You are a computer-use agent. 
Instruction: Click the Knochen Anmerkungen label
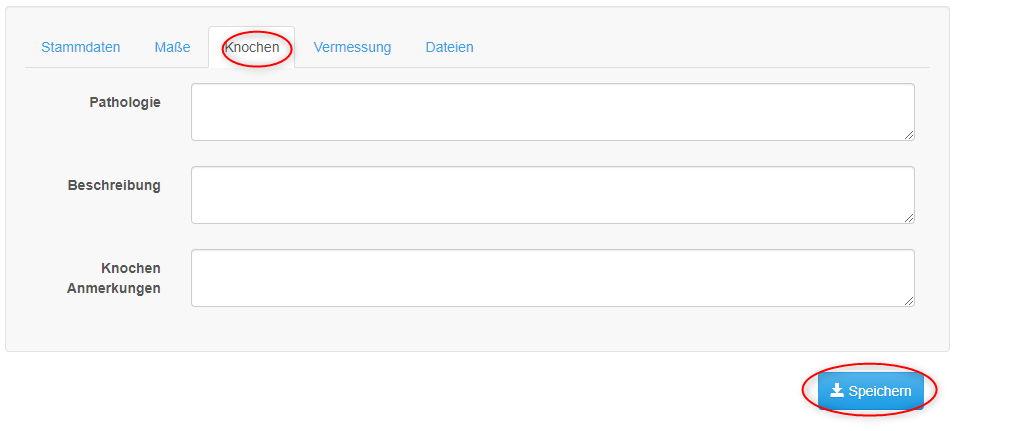114,278
